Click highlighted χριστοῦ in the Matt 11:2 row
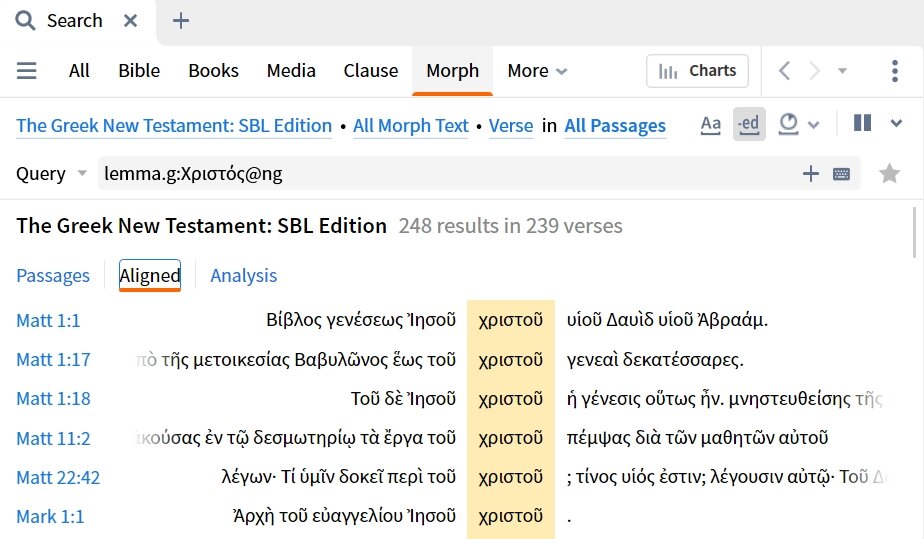The width and height of the screenshot is (924, 539). click(510, 438)
